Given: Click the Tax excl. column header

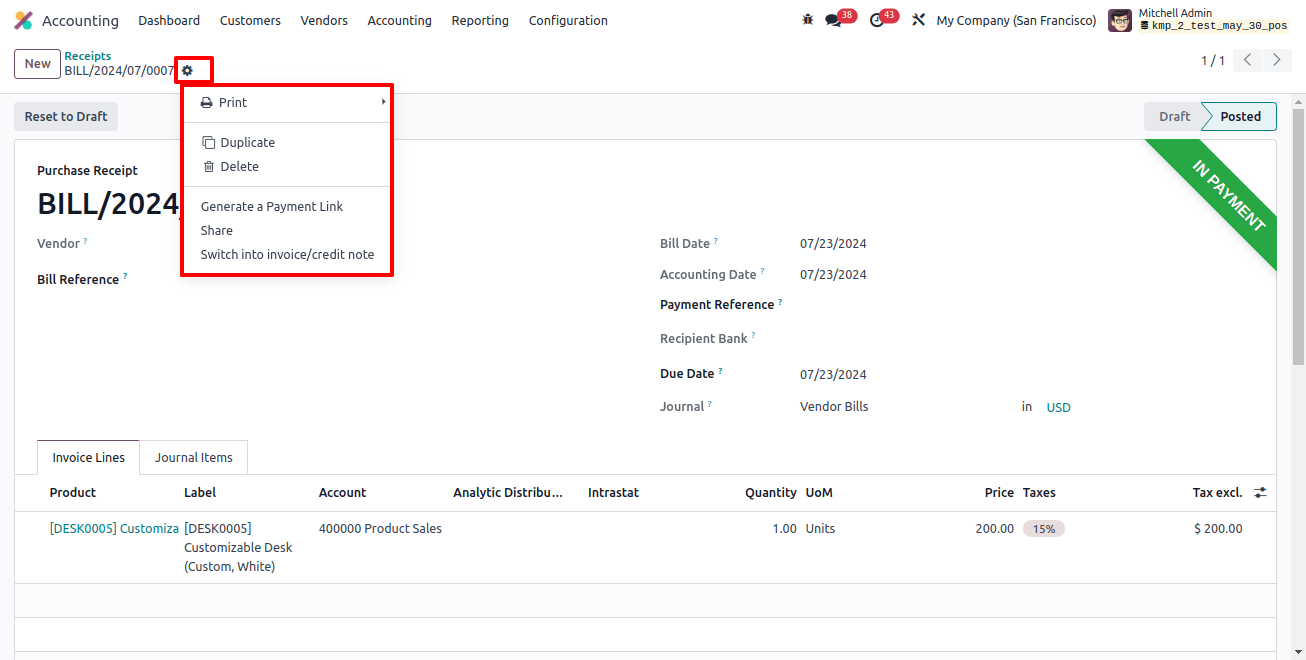Looking at the screenshot, I should tap(1217, 492).
